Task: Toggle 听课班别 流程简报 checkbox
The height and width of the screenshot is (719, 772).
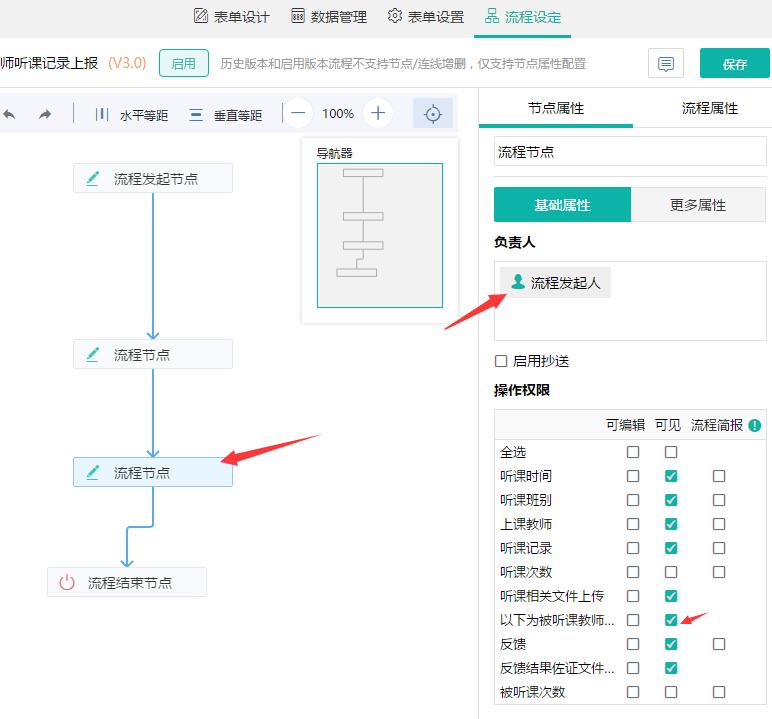Action: [718, 500]
